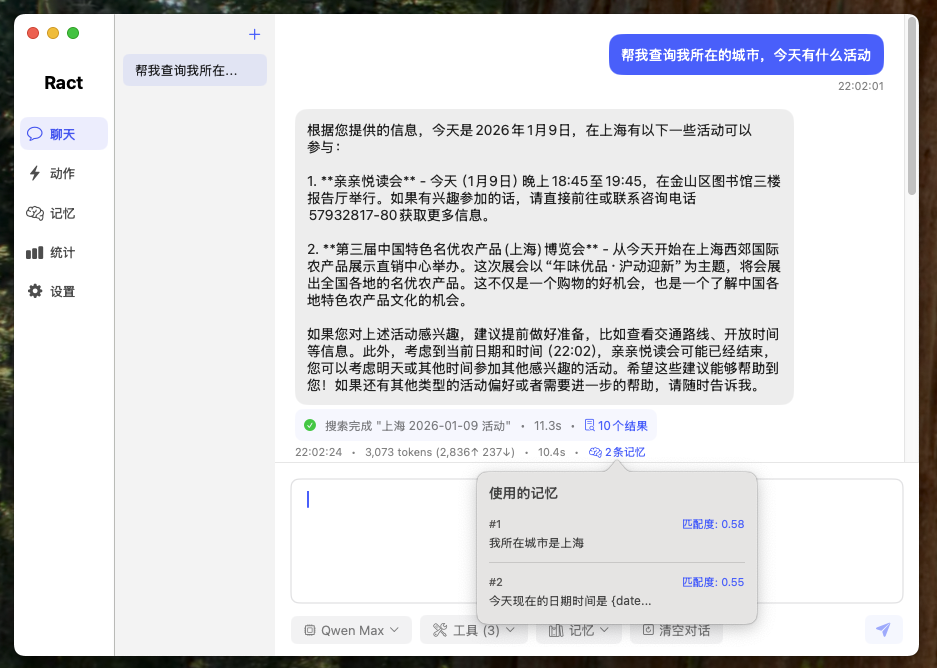The height and width of the screenshot is (668, 937).
Task: Click the paper plane send icon
Action: point(883,629)
